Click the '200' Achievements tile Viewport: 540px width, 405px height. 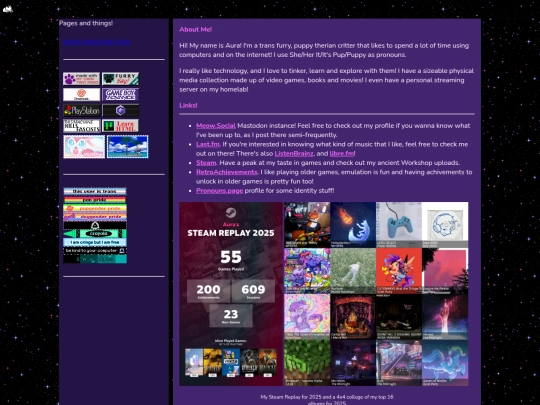point(208,291)
